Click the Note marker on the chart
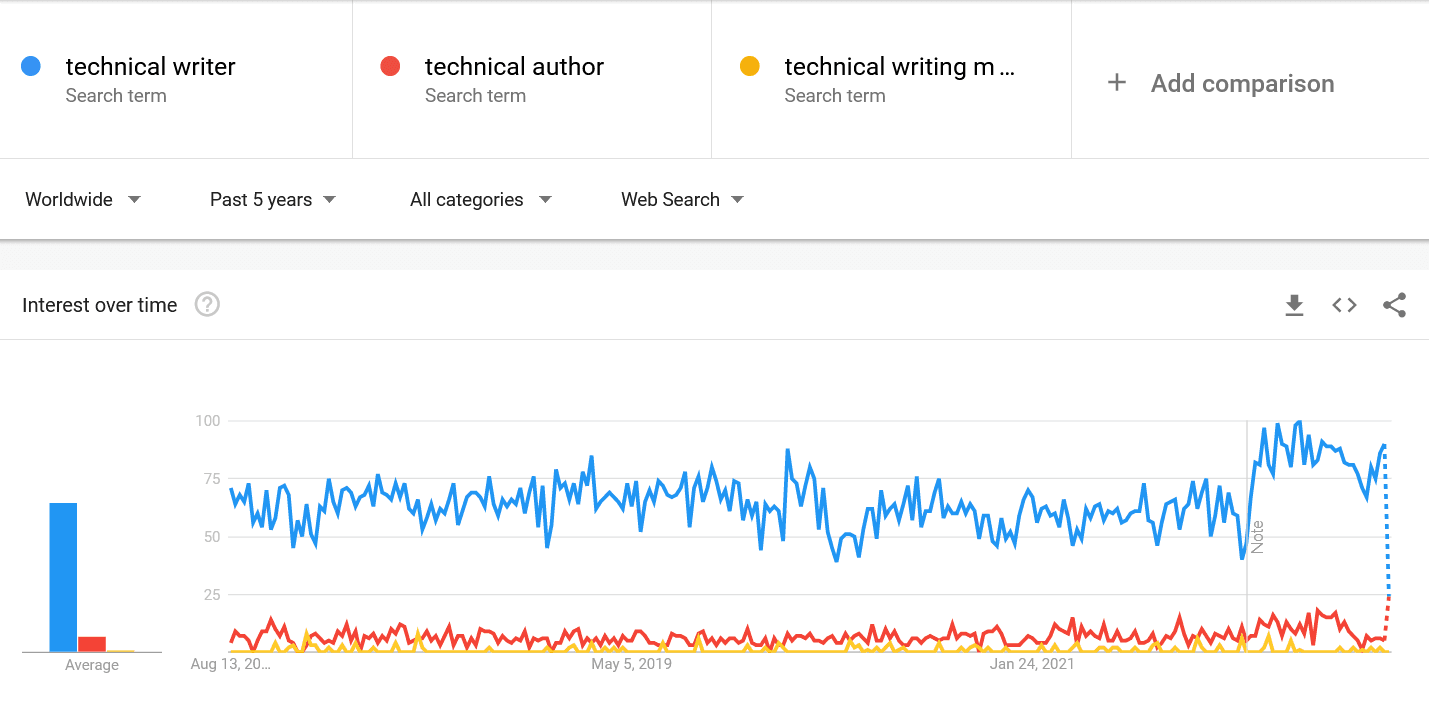The height and width of the screenshot is (711, 1429). pyautogui.click(x=1257, y=537)
